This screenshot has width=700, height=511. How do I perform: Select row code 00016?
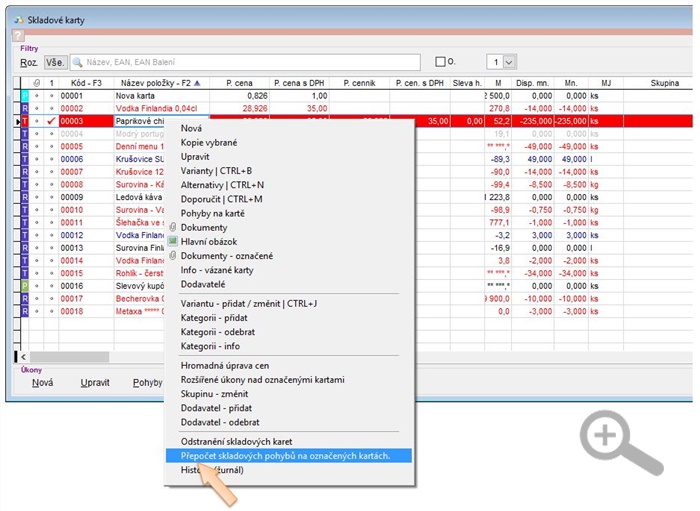72,286
